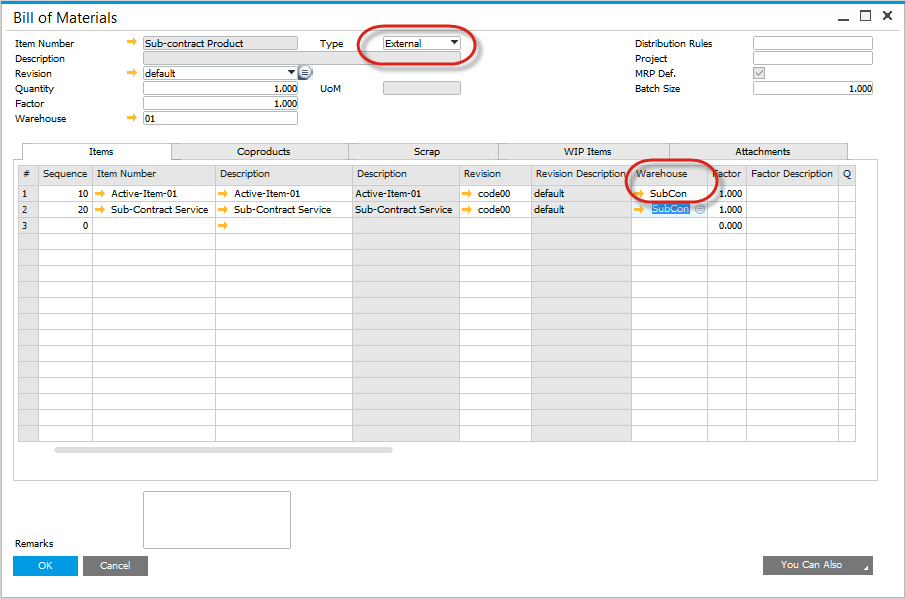Screen dimensions: 906x599
Task: Go to the WIP Items tab
Action: point(587,152)
